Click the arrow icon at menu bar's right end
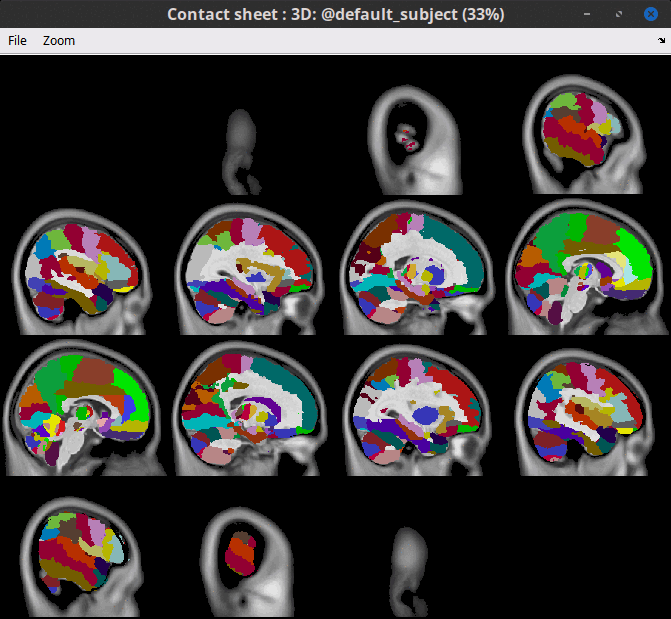The height and width of the screenshot is (619, 671). tap(661, 41)
